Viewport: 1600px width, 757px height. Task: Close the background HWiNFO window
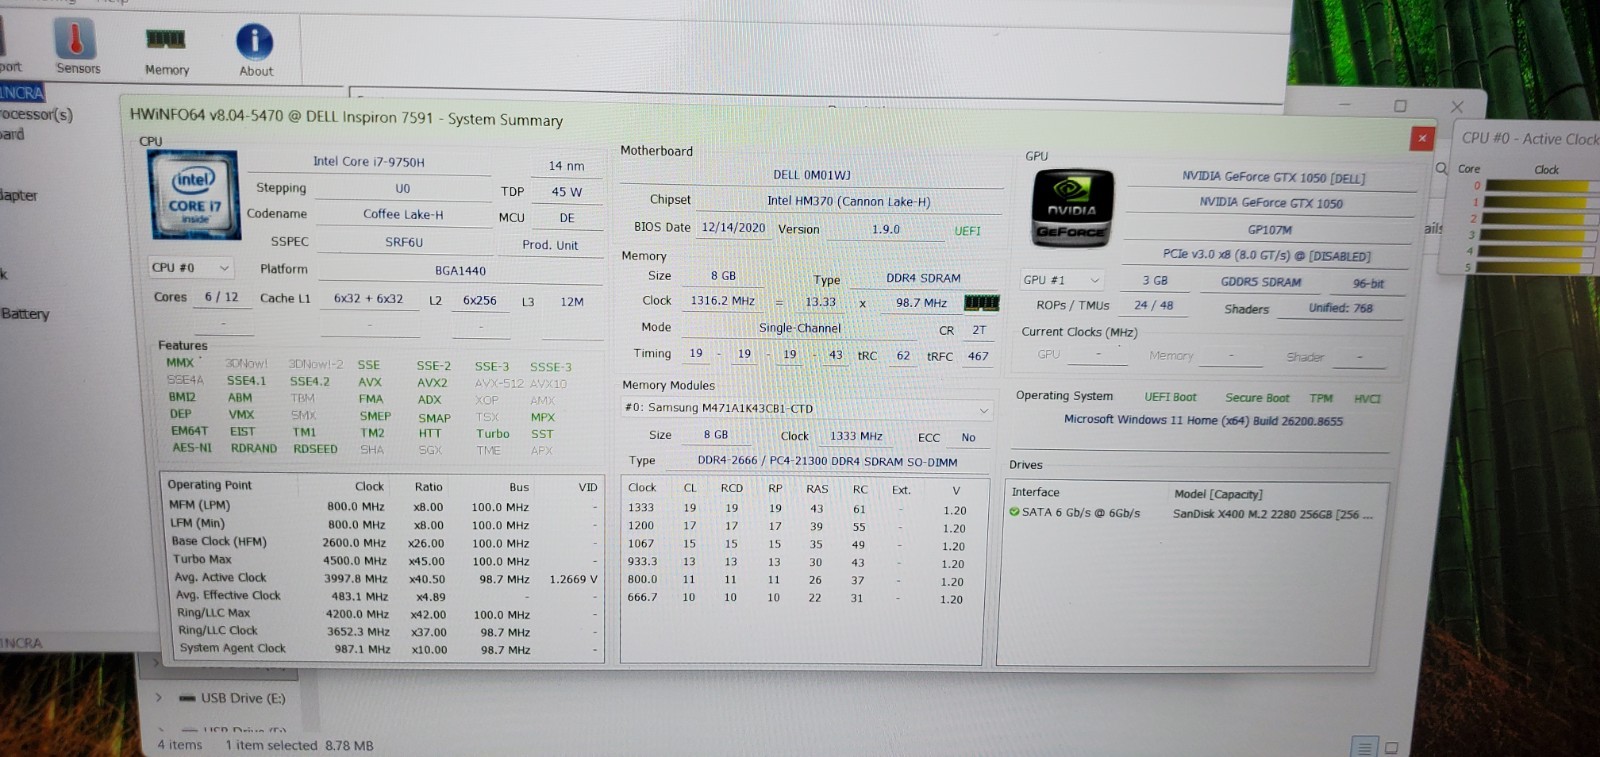[x=1457, y=106]
